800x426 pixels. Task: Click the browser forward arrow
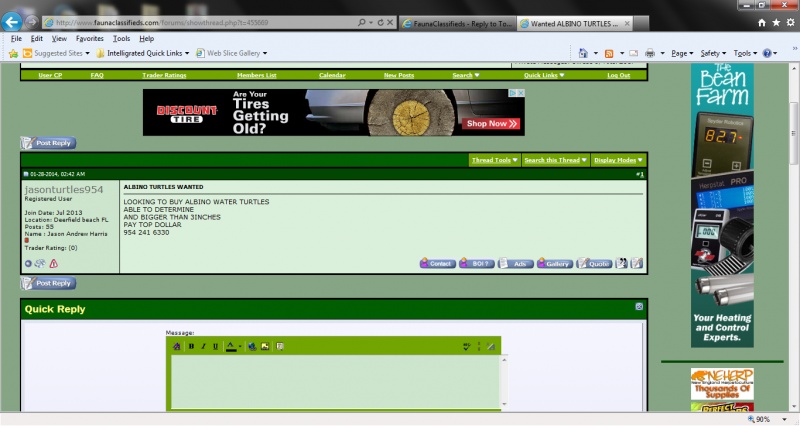pos(32,22)
